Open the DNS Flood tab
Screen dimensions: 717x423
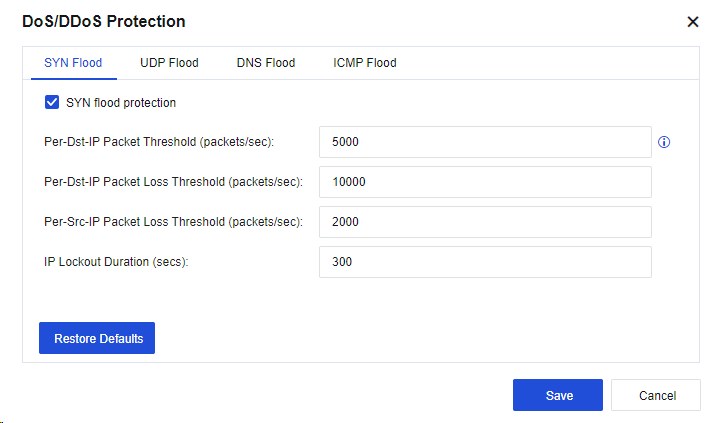266,63
